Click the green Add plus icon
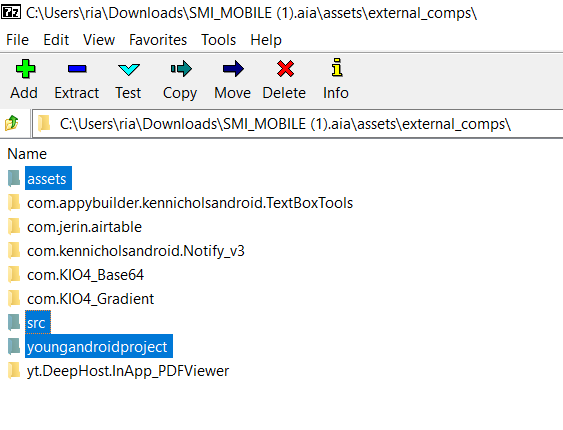The image size is (563, 430). point(25,69)
